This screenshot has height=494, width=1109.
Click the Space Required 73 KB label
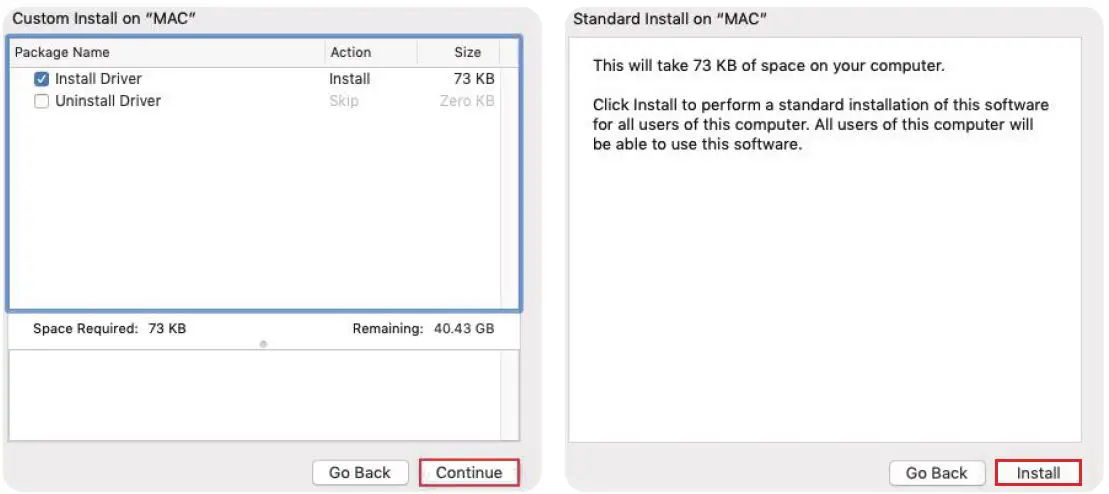tap(109, 328)
